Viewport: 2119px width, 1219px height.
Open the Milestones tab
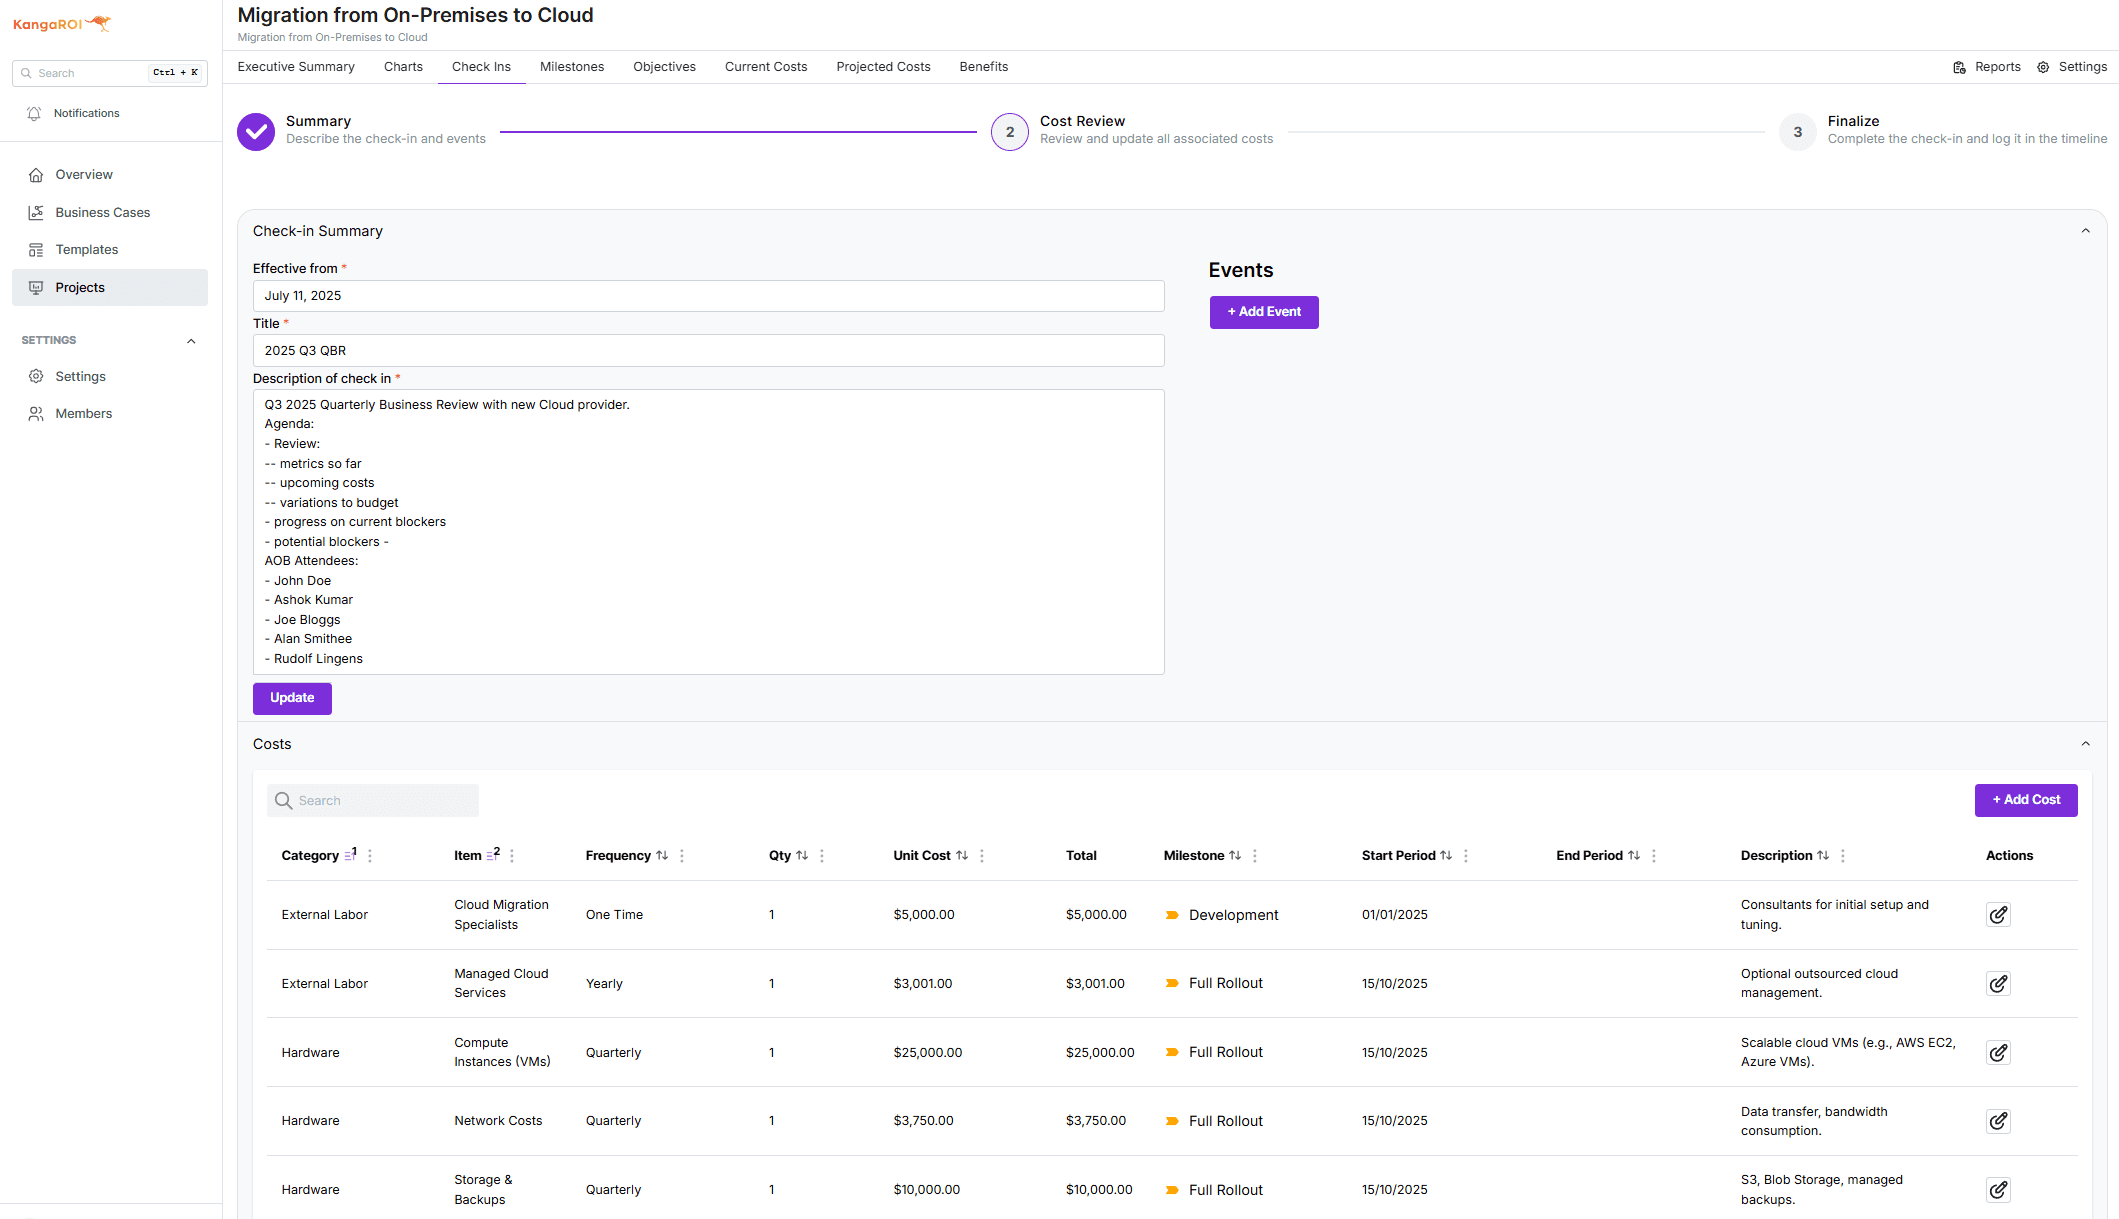click(x=572, y=67)
